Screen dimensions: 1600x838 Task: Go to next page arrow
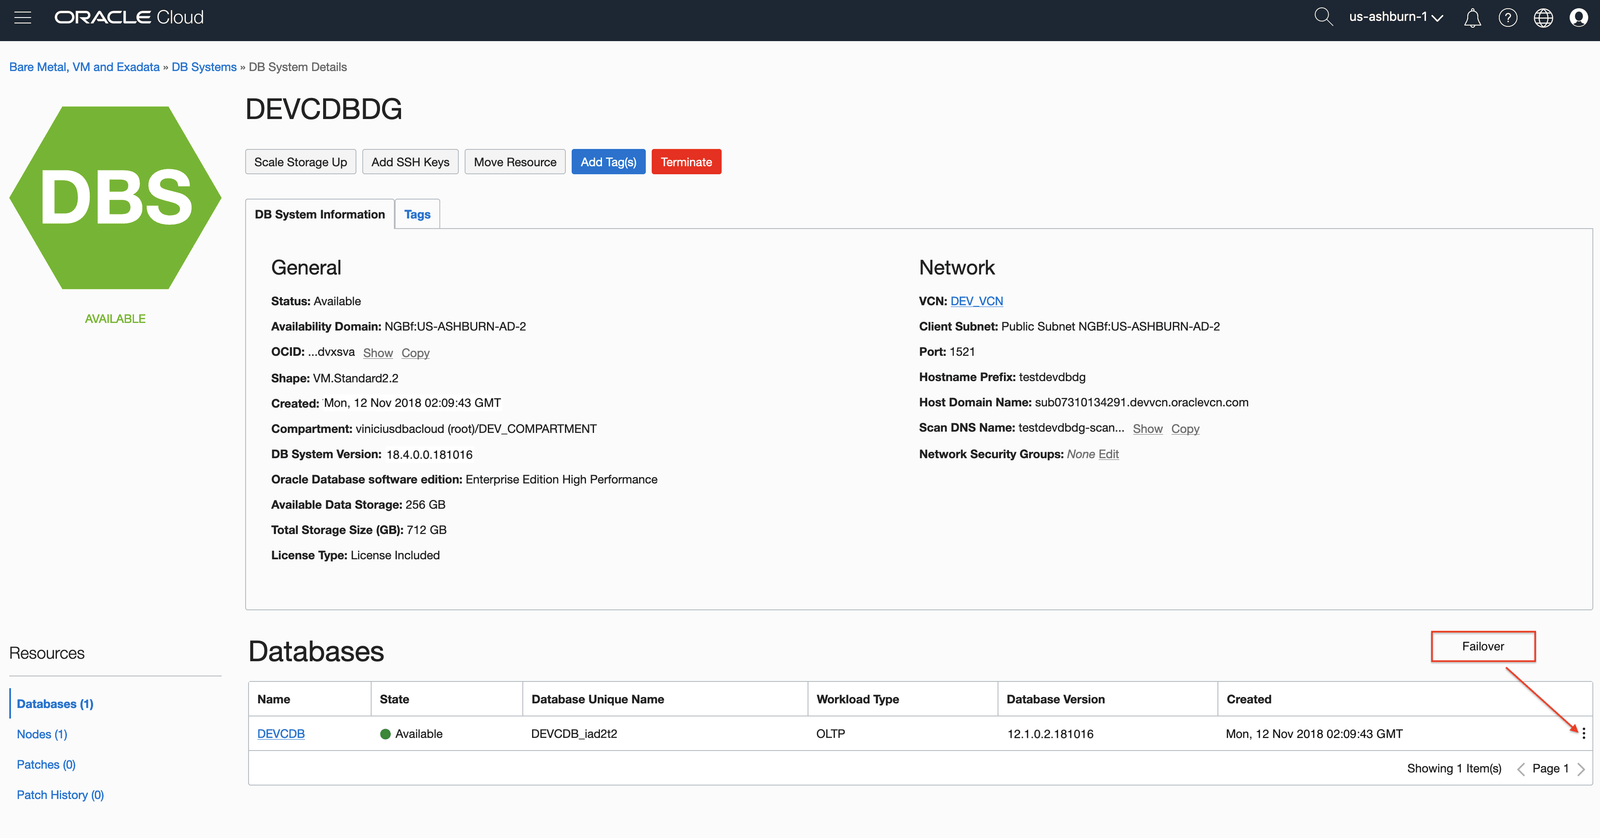[x=1581, y=769]
